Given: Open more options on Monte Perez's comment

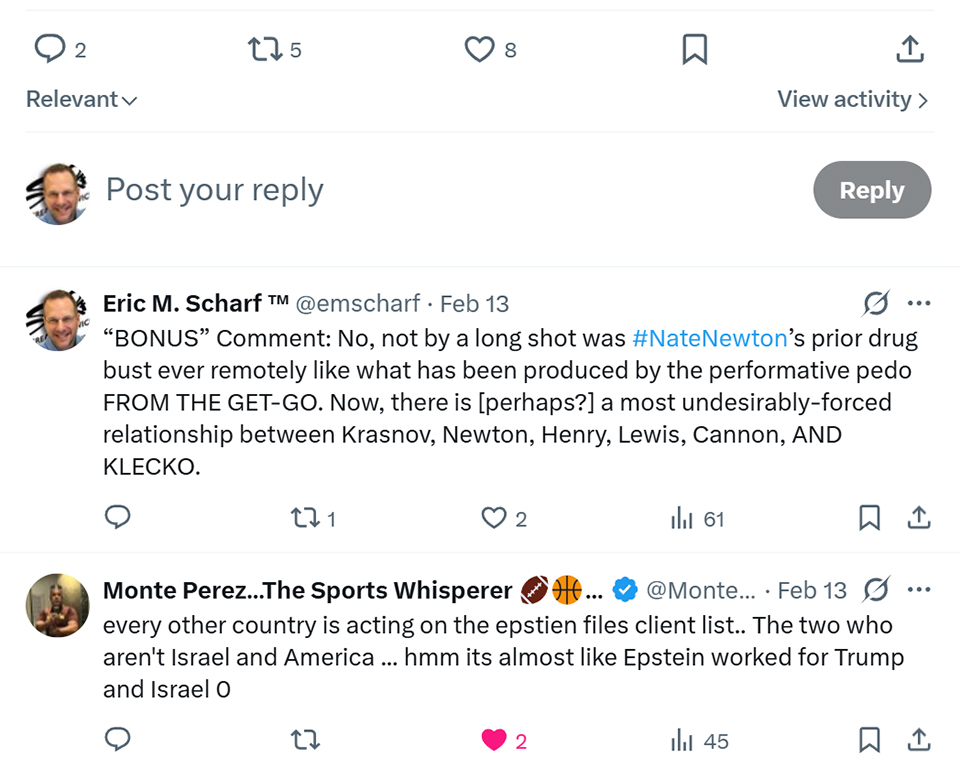Looking at the screenshot, I should 919,590.
